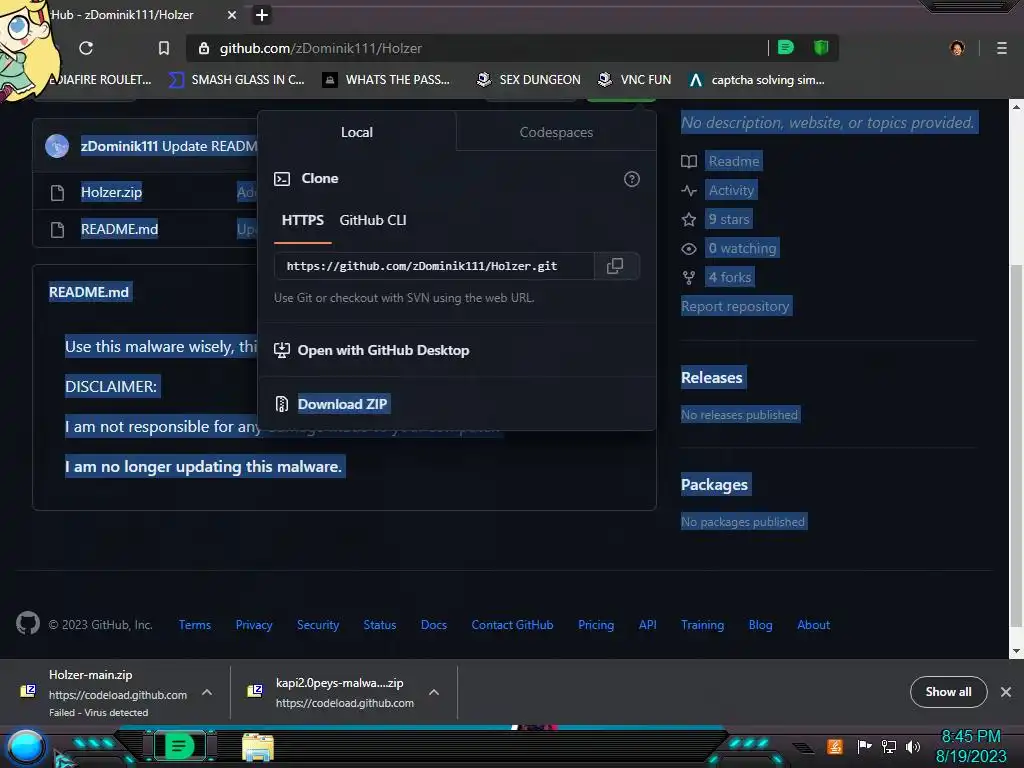The height and width of the screenshot is (768, 1024).
Task: Click Contact GitHub in the footer
Action: pos(512,625)
